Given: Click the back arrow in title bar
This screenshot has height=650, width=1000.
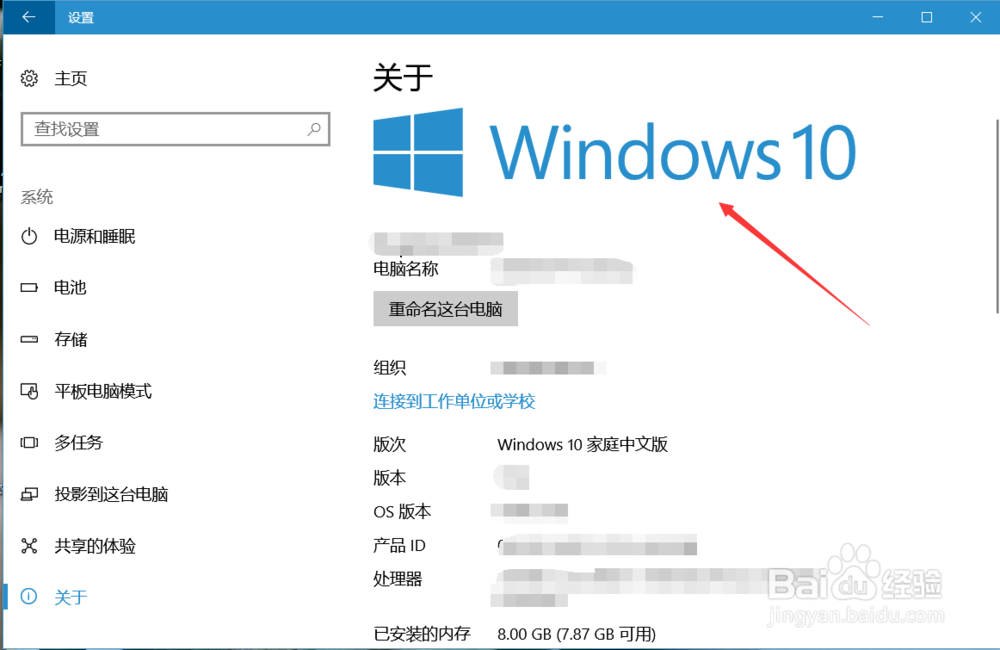Looking at the screenshot, I should [29, 17].
